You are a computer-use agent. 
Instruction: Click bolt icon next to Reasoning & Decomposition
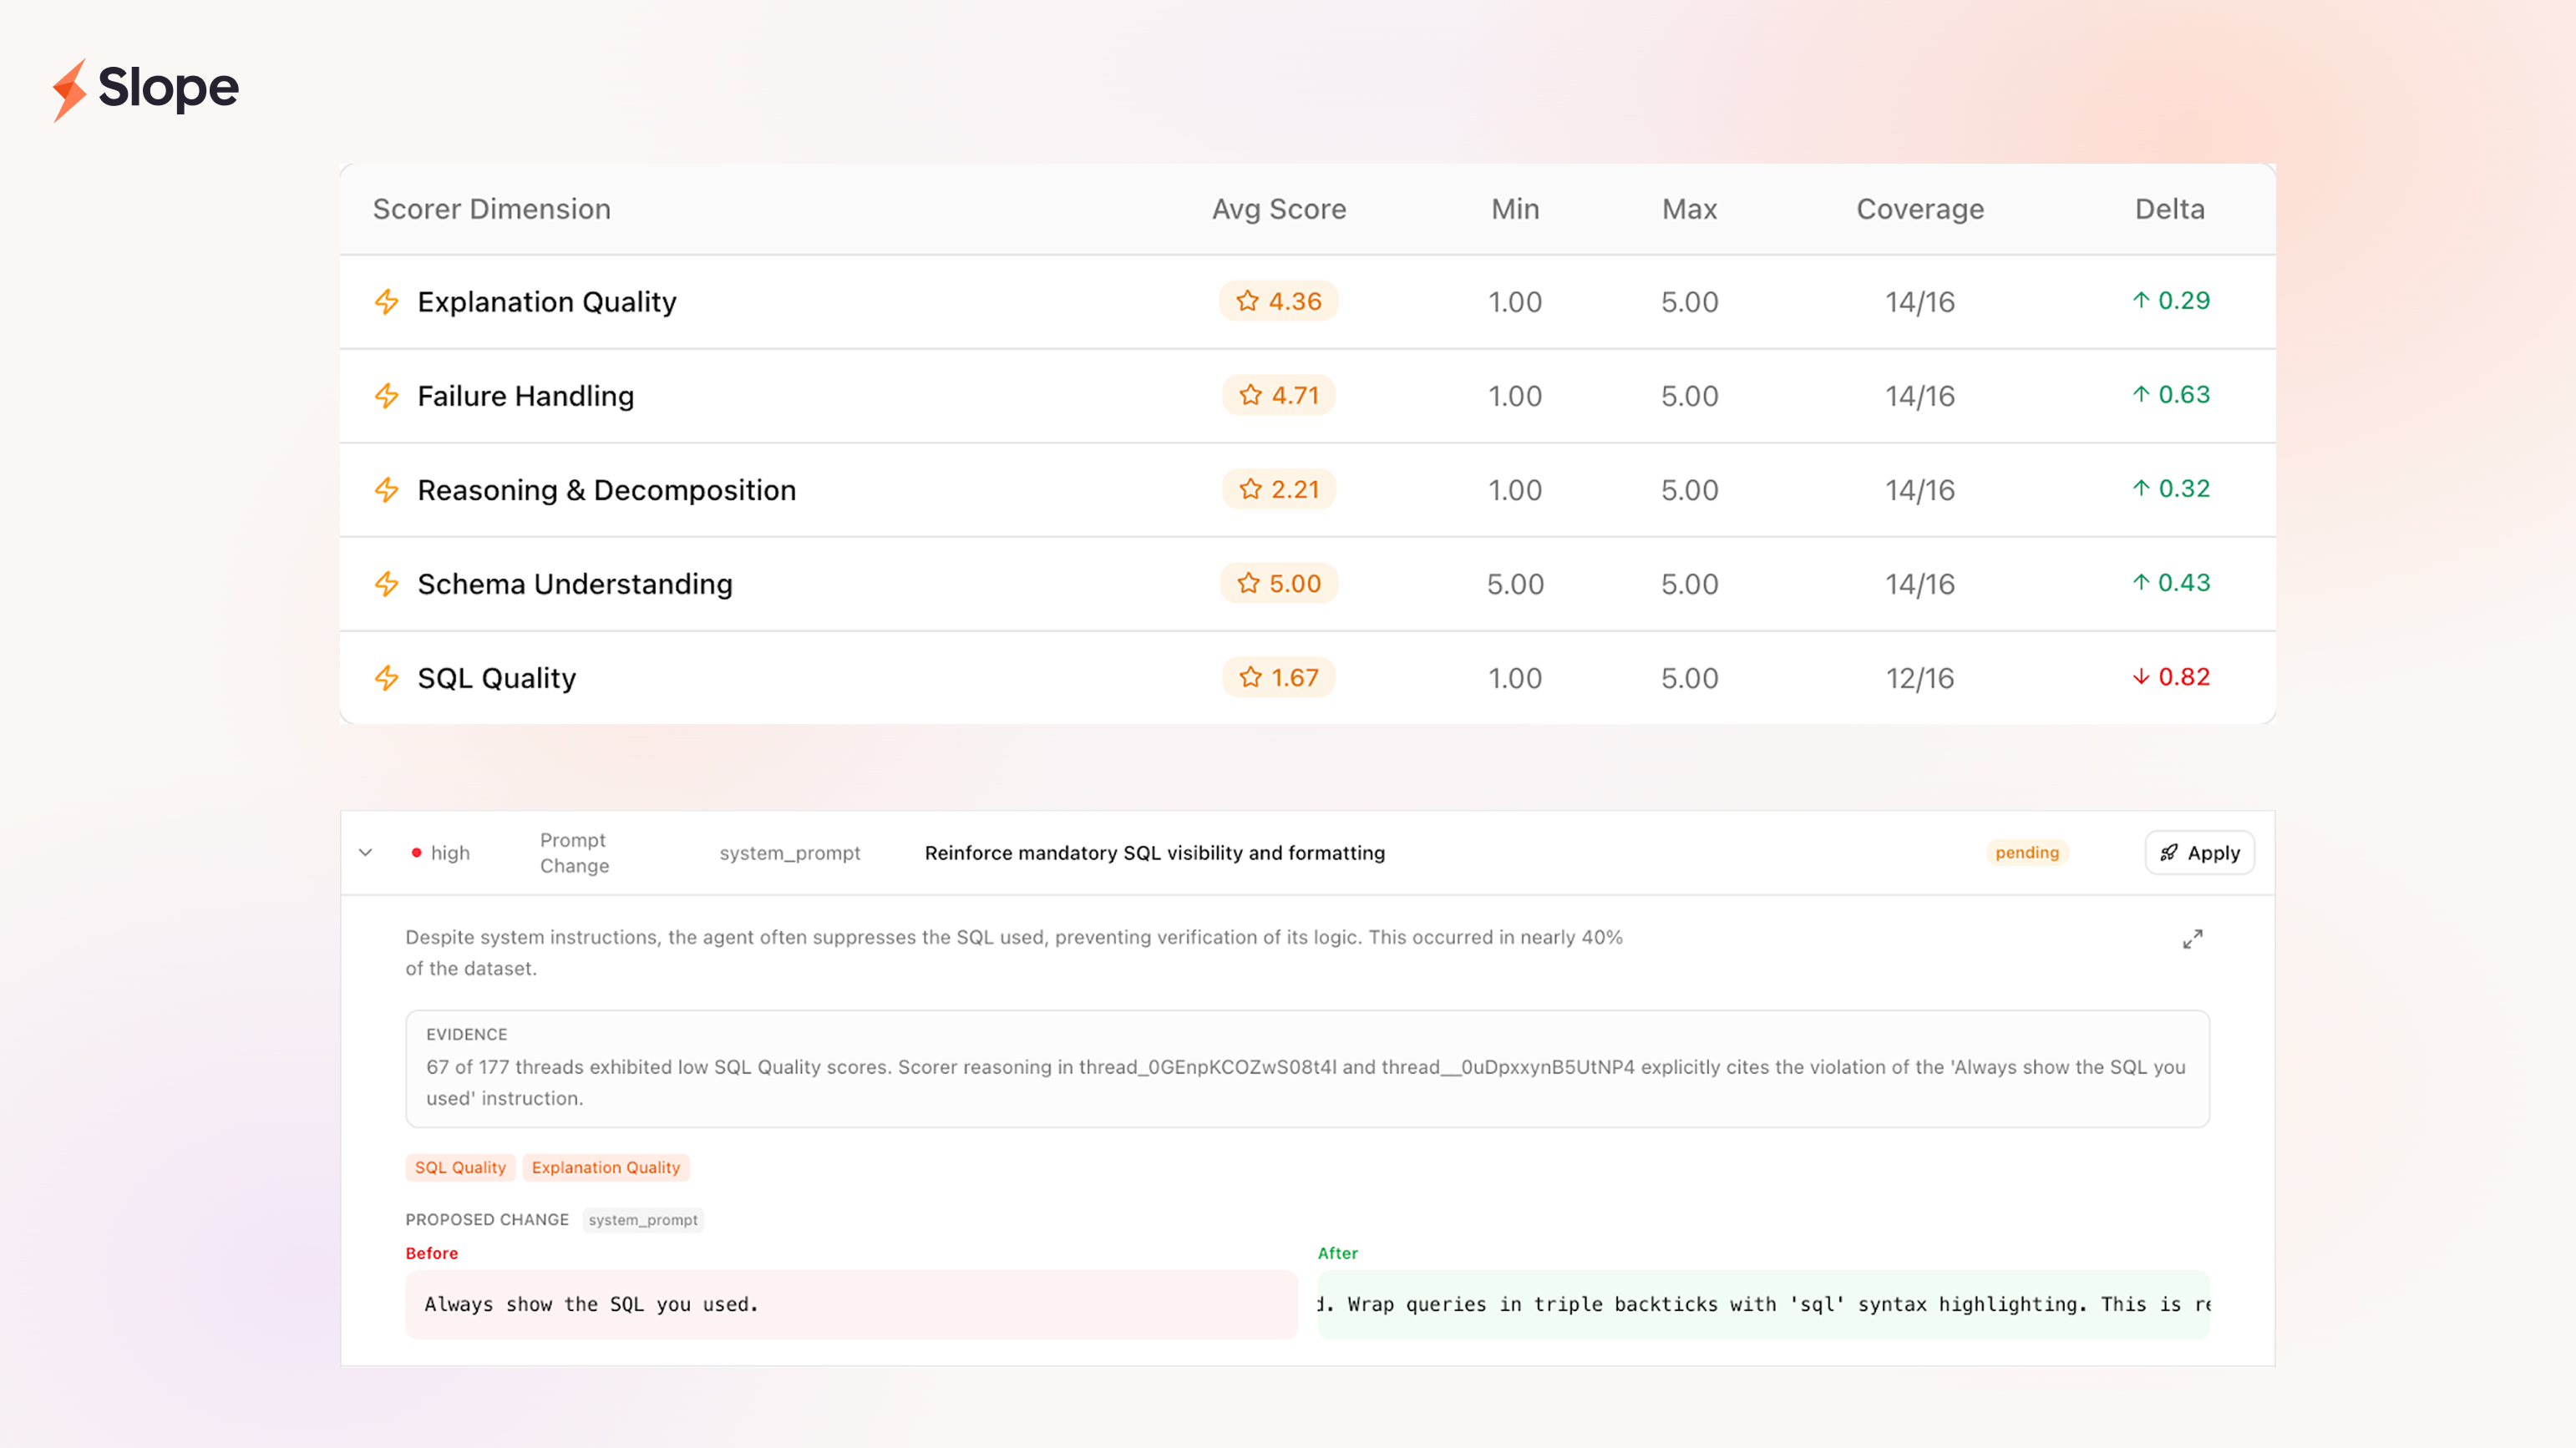coord(386,490)
